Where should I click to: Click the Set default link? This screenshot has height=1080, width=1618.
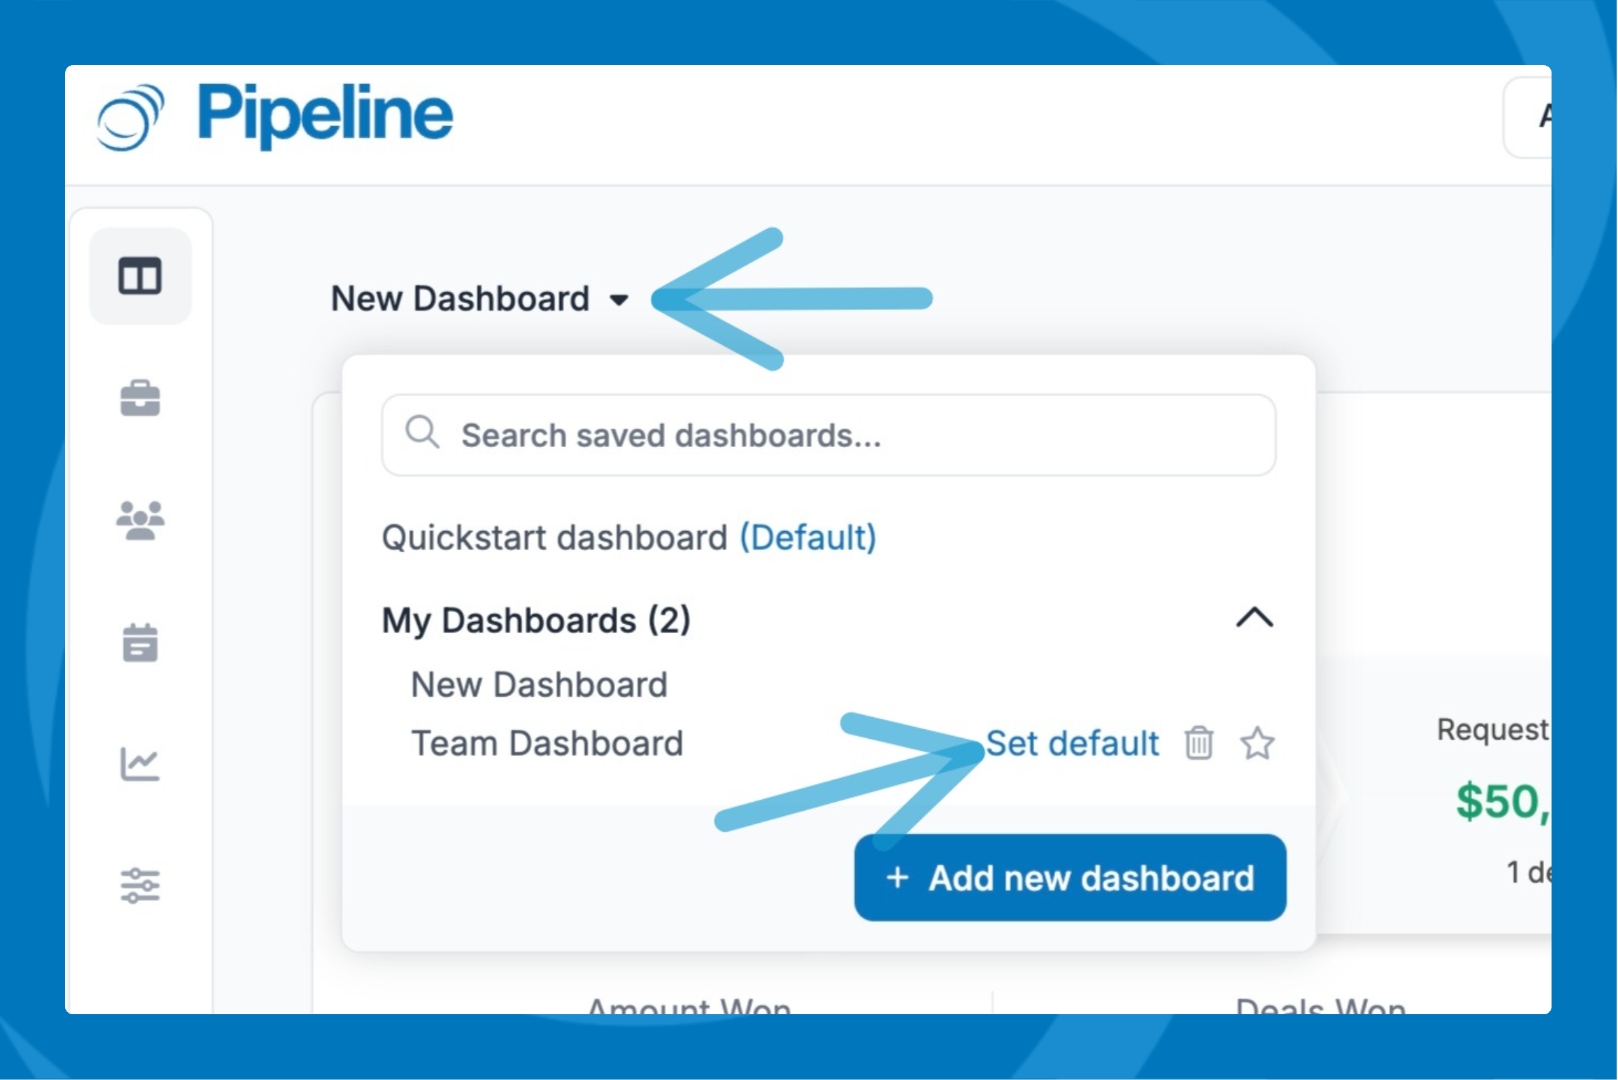point(1072,744)
